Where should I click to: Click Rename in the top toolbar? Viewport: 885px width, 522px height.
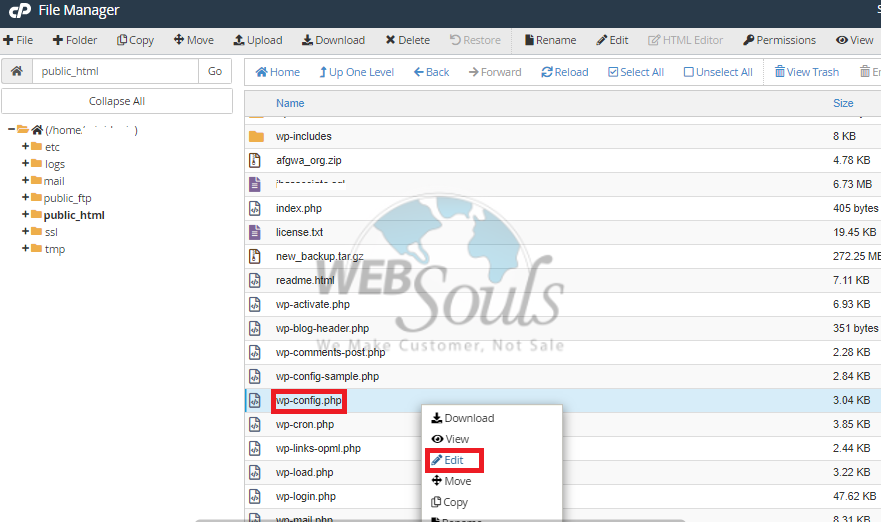[550, 40]
